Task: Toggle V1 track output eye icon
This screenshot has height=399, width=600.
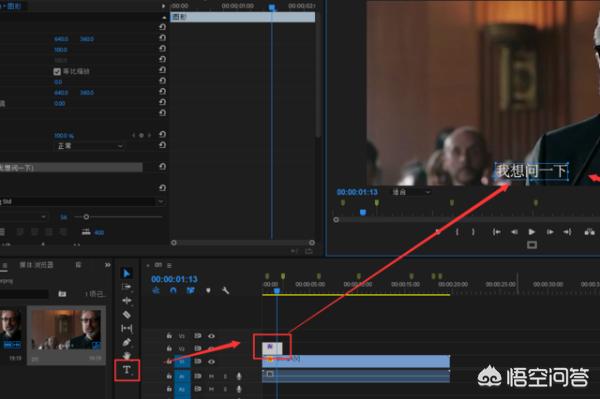Action: tap(211, 362)
